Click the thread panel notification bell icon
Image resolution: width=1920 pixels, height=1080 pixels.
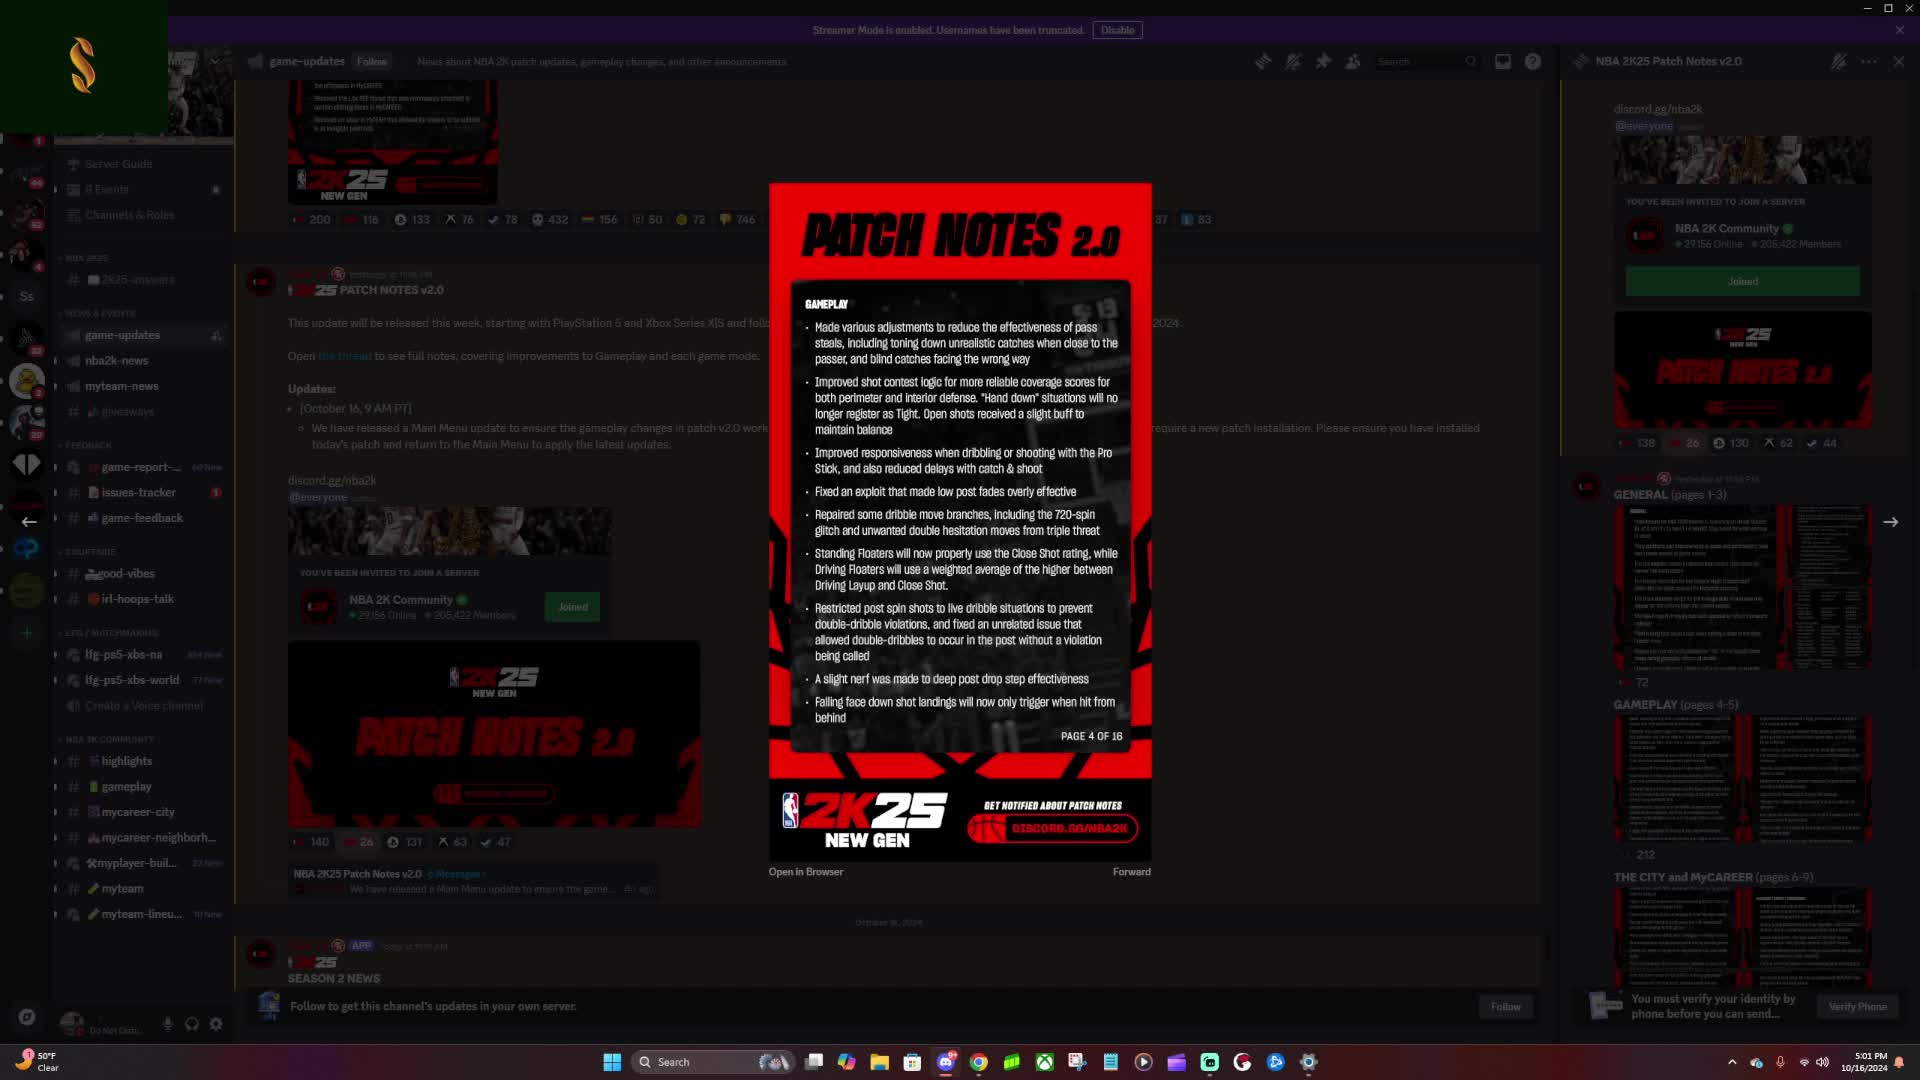point(1838,62)
